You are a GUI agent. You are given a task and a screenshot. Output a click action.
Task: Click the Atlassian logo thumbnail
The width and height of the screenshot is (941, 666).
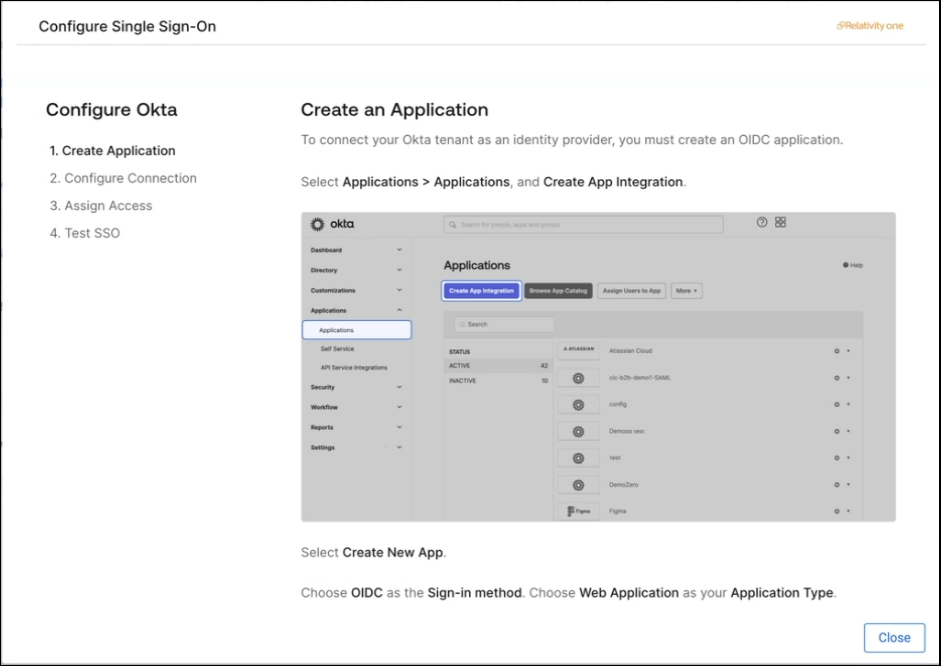pos(579,350)
